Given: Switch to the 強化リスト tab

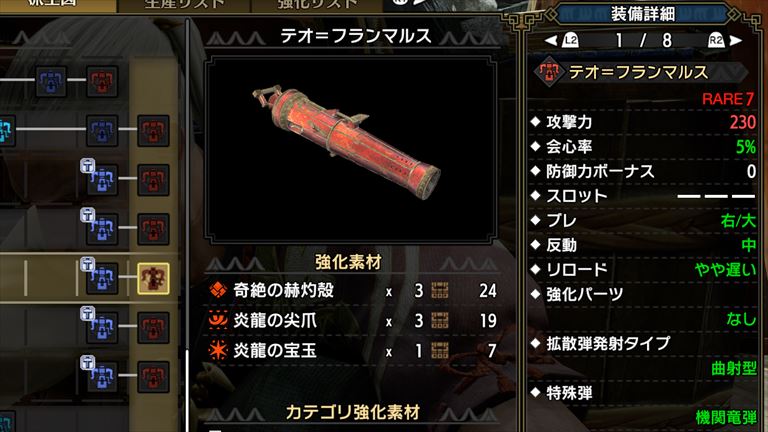Looking at the screenshot, I should (x=317, y=5).
